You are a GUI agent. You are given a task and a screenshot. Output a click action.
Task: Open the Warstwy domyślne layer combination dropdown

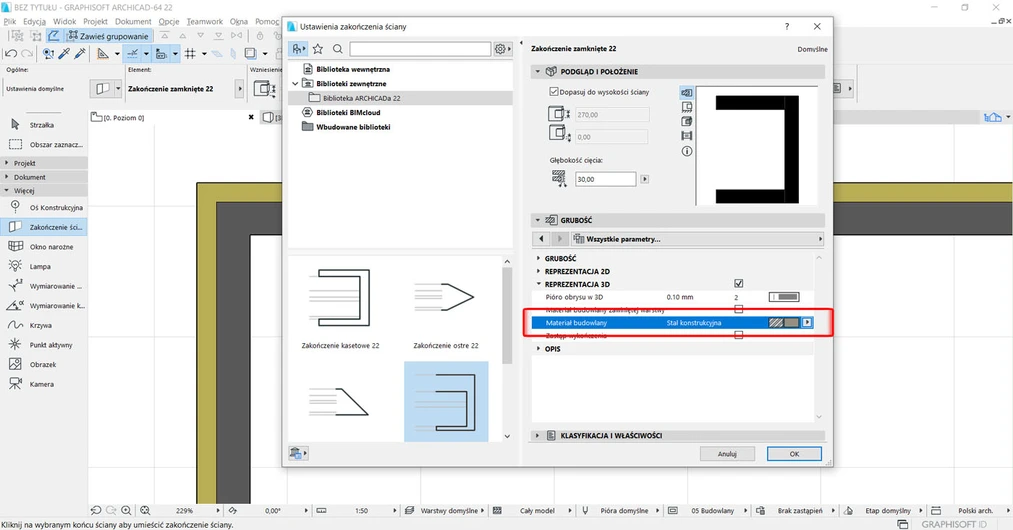point(449,510)
